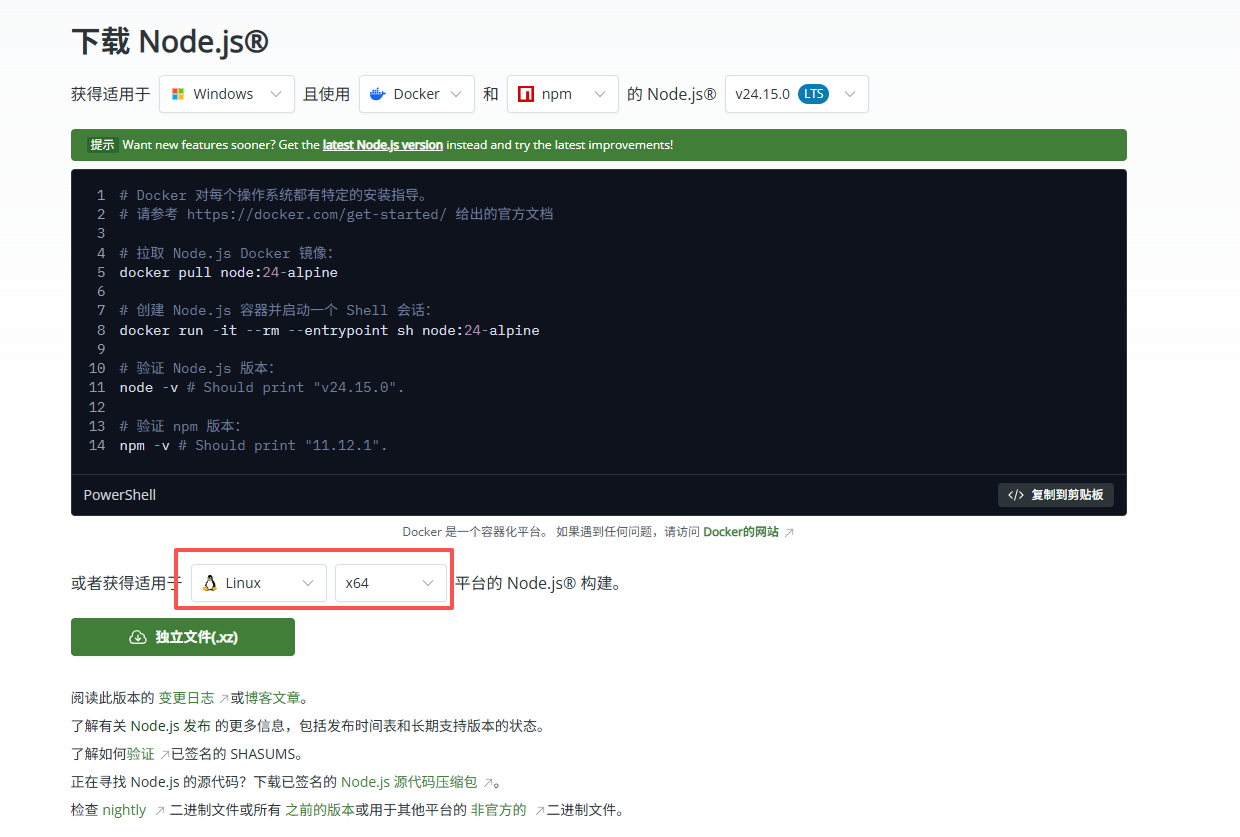Image resolution: width=1240 pixels, height=837 pixels.
Task: Click the blue LTS badge
Action: 813,94
